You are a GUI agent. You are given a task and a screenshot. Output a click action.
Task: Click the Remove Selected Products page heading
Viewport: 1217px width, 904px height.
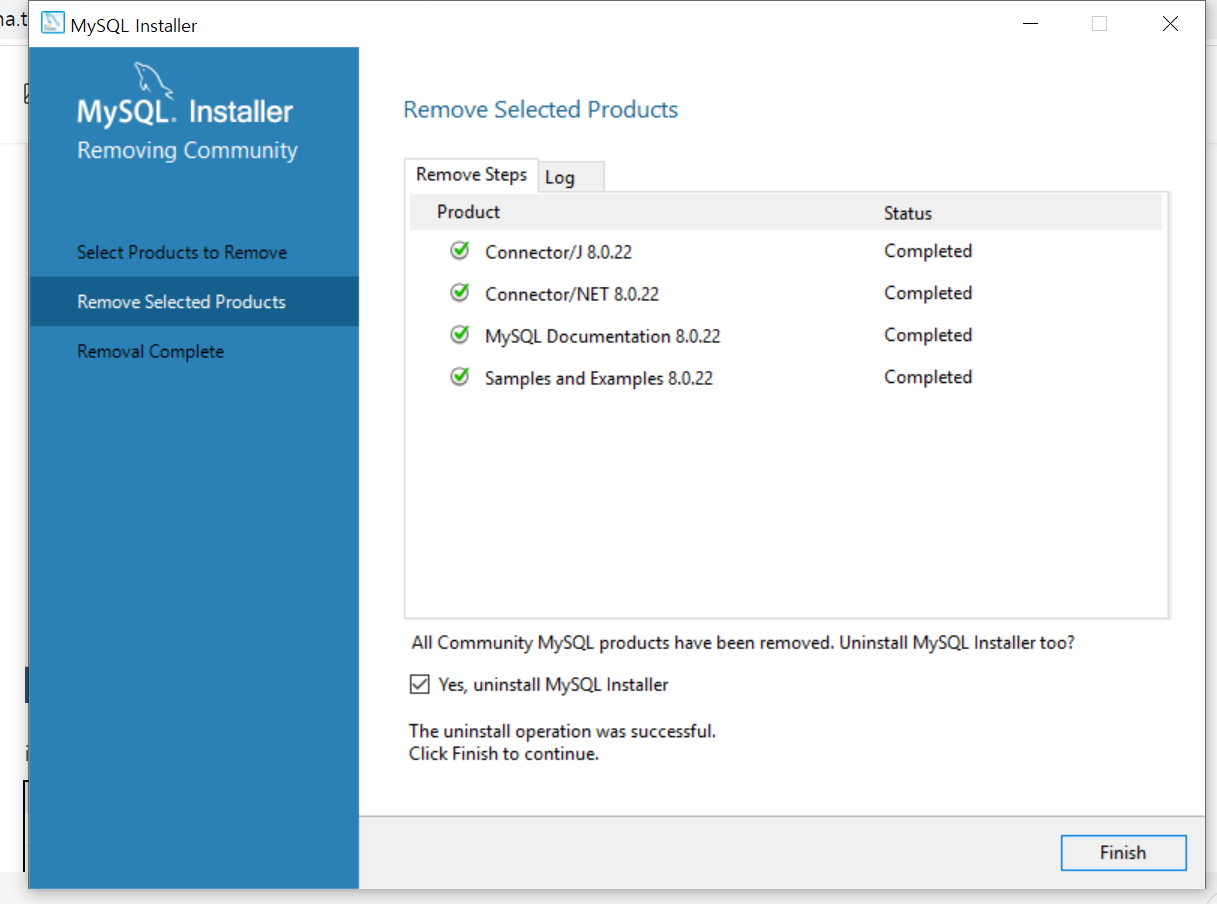point(540,110)
